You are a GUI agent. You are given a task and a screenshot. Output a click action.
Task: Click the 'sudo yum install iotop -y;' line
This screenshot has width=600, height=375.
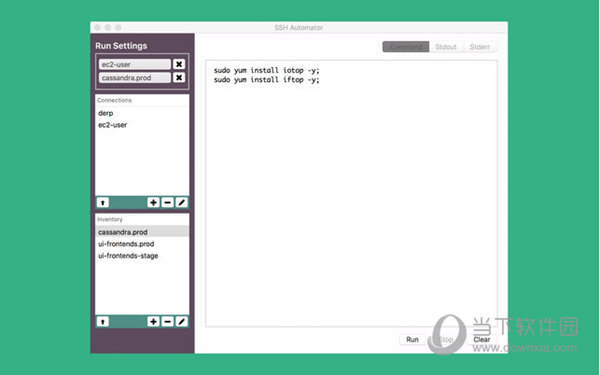pos(266,70)
